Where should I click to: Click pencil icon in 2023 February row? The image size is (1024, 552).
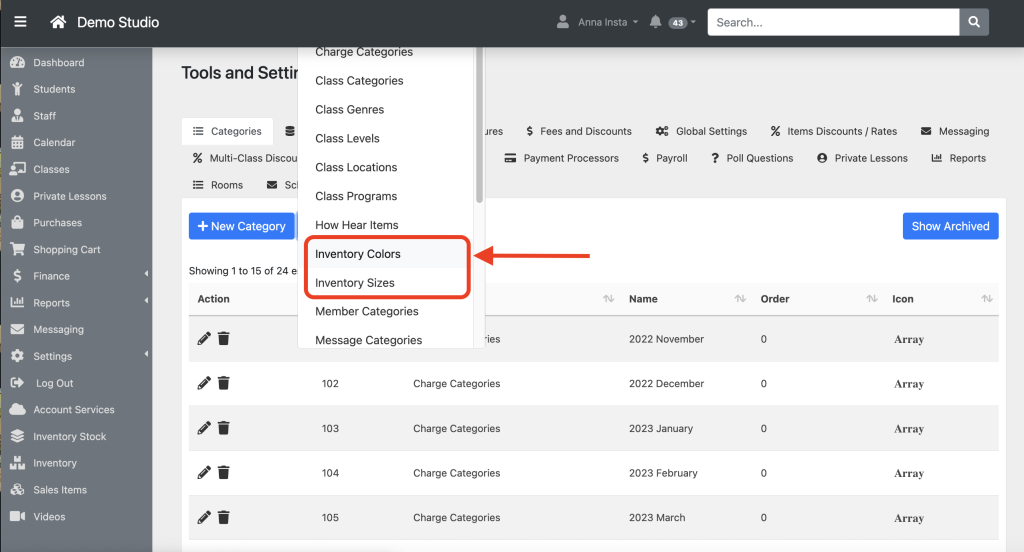(204, 472)
